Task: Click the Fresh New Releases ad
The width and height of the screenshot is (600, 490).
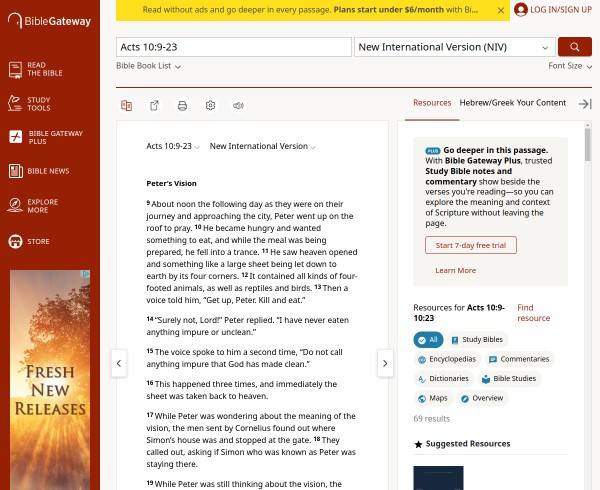Action: click(50, 380)
